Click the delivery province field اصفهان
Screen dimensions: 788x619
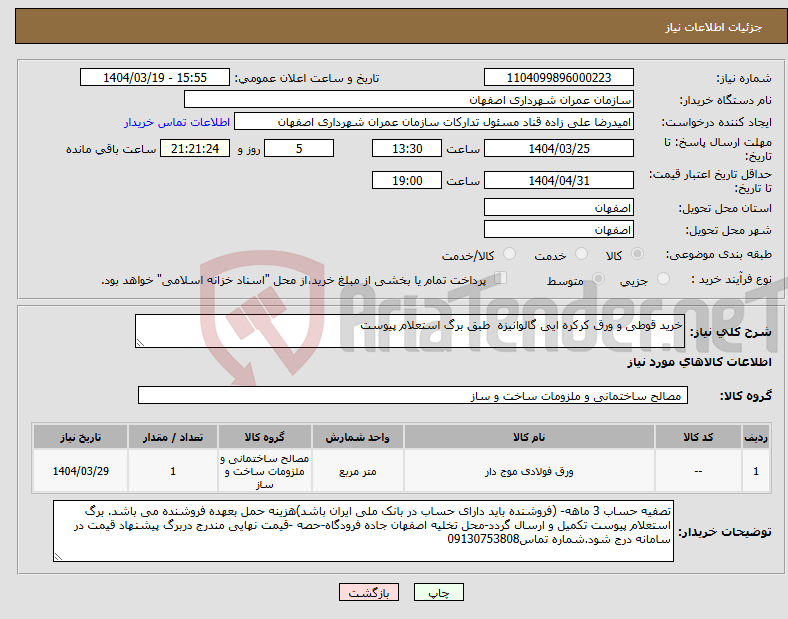(x=558, y=207)
